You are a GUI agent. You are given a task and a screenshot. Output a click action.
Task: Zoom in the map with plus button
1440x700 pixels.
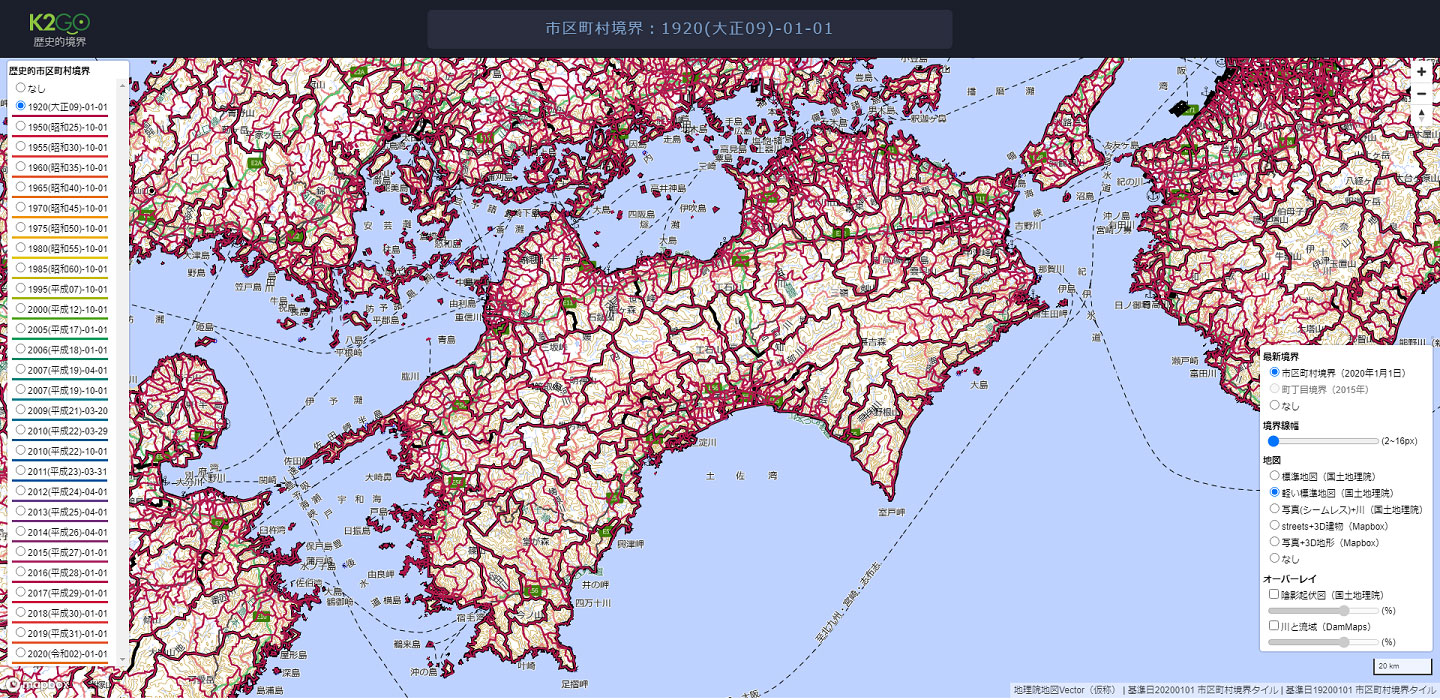coord(1421,72)
